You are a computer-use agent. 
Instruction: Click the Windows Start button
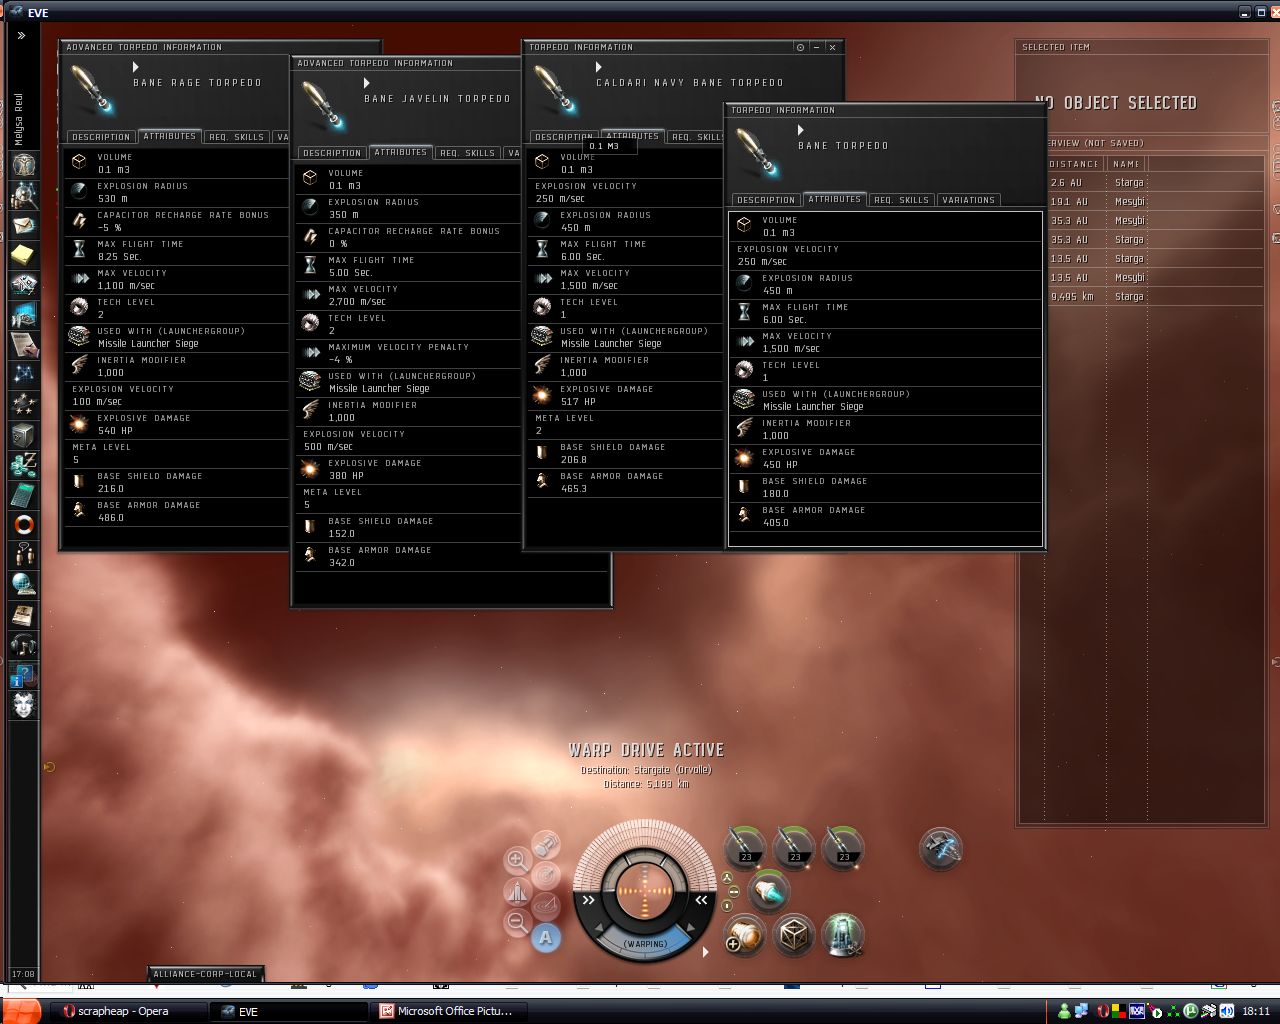point(21,1011)
